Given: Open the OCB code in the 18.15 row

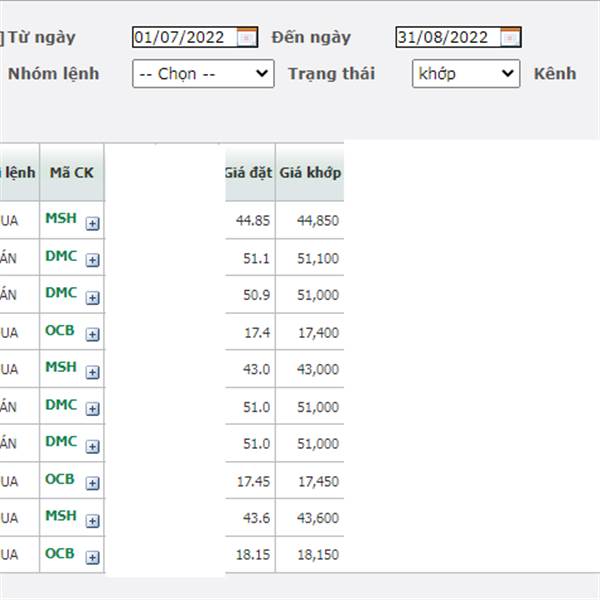Looking at the screenshot, I should pyautogui.click(x=60, y=553).
